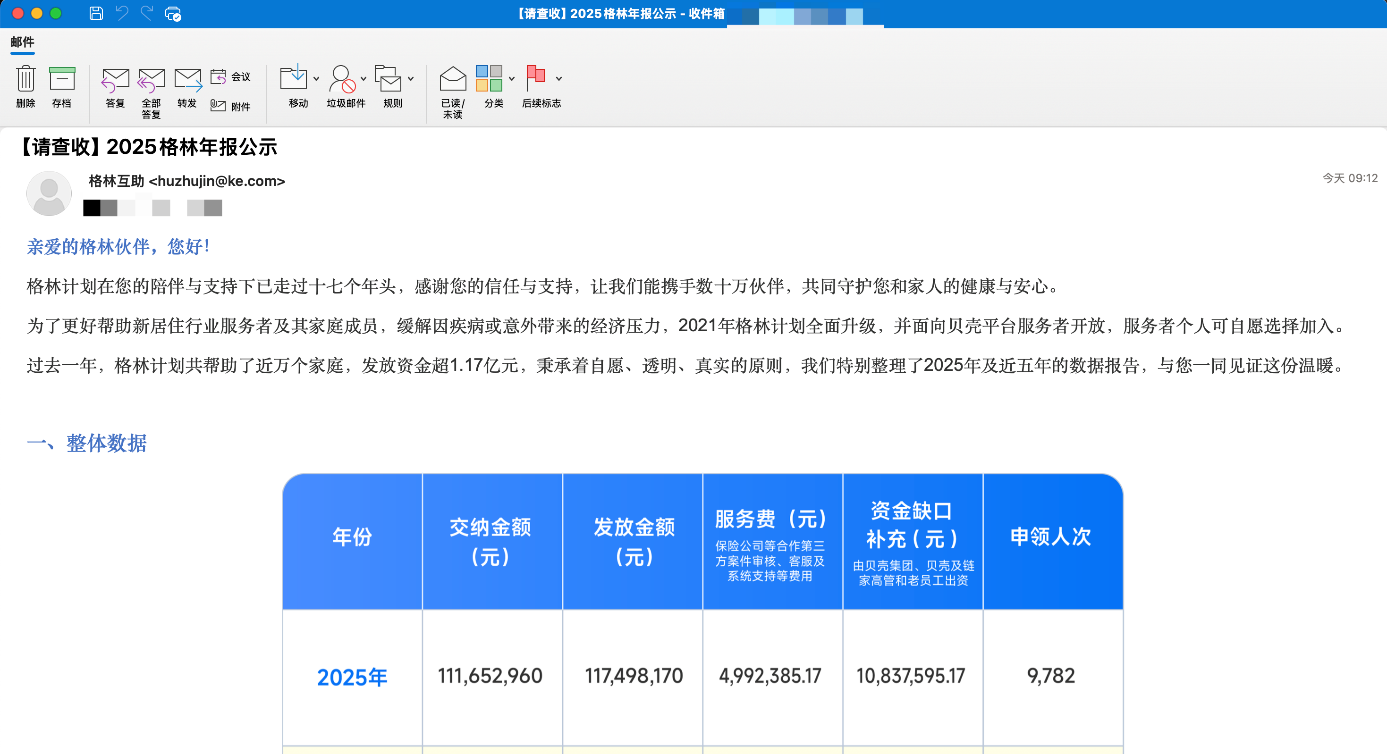
Task: Click the 删除 (Delete) trash icon
Action: point(26,79)
